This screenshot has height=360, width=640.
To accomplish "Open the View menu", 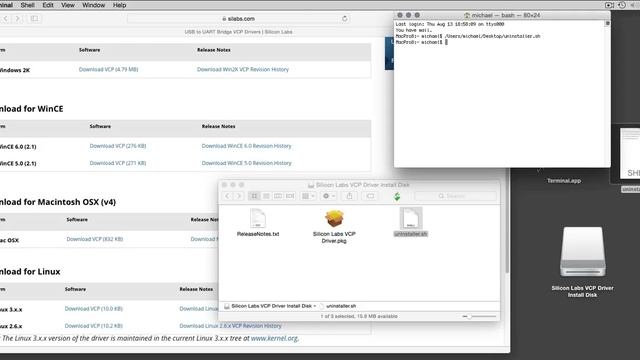I will pos(68,5).
